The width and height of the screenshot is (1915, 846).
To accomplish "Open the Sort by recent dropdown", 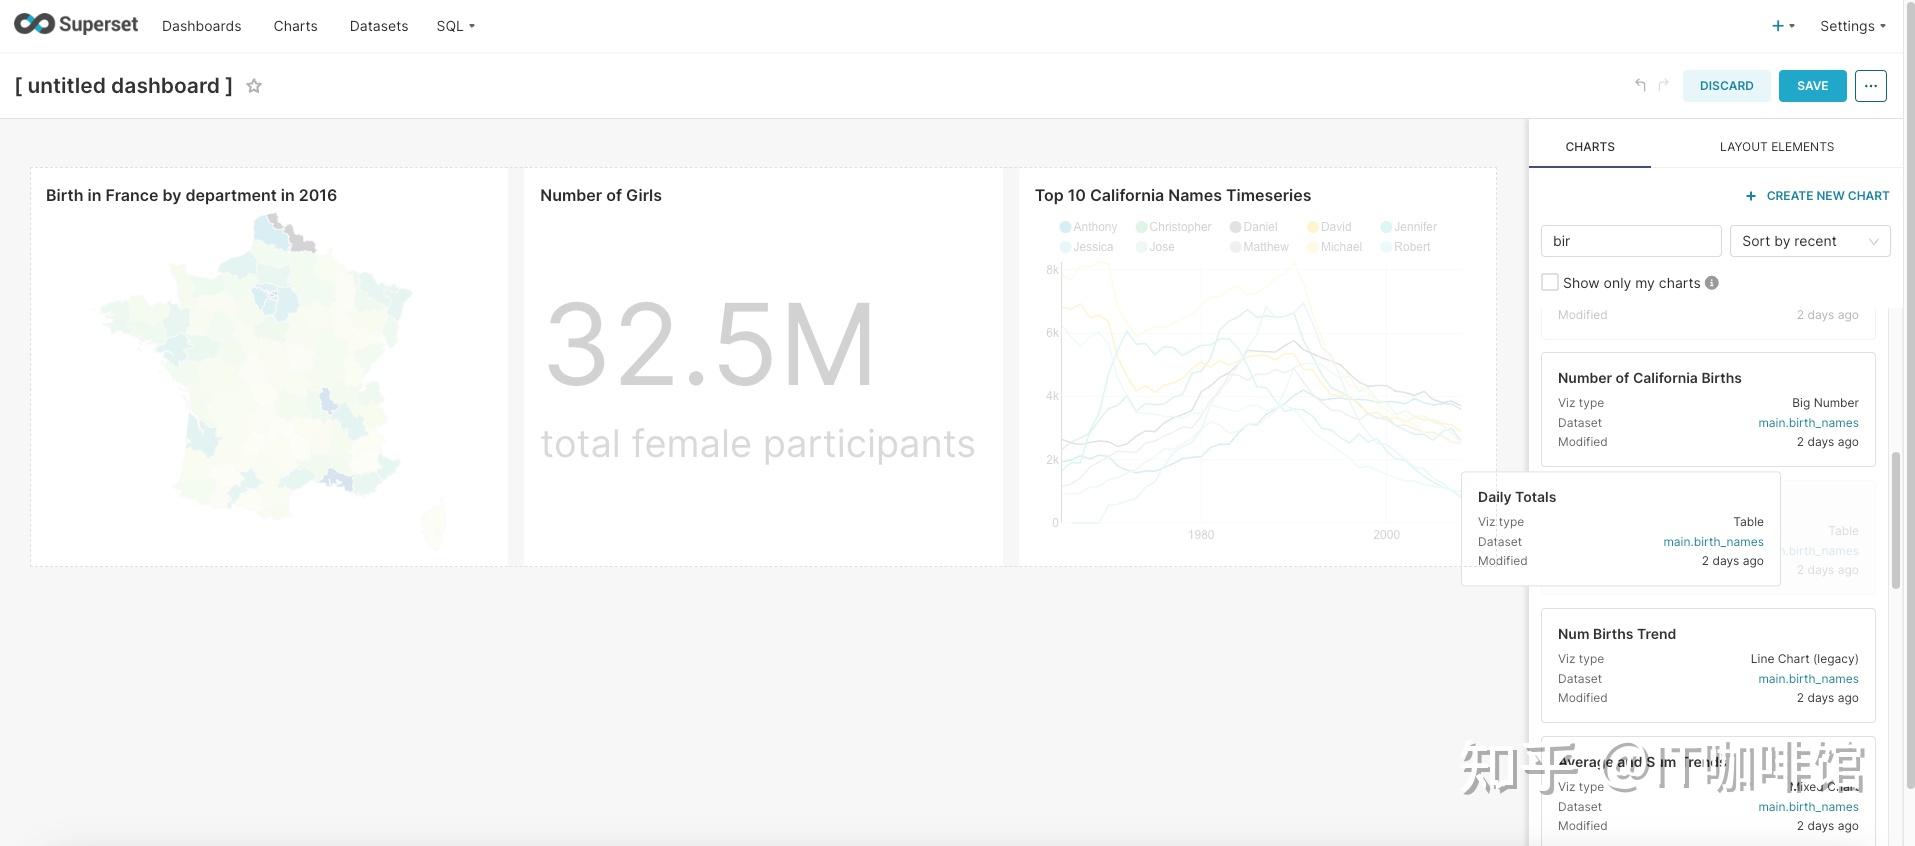I will (x=1810, y=241).
